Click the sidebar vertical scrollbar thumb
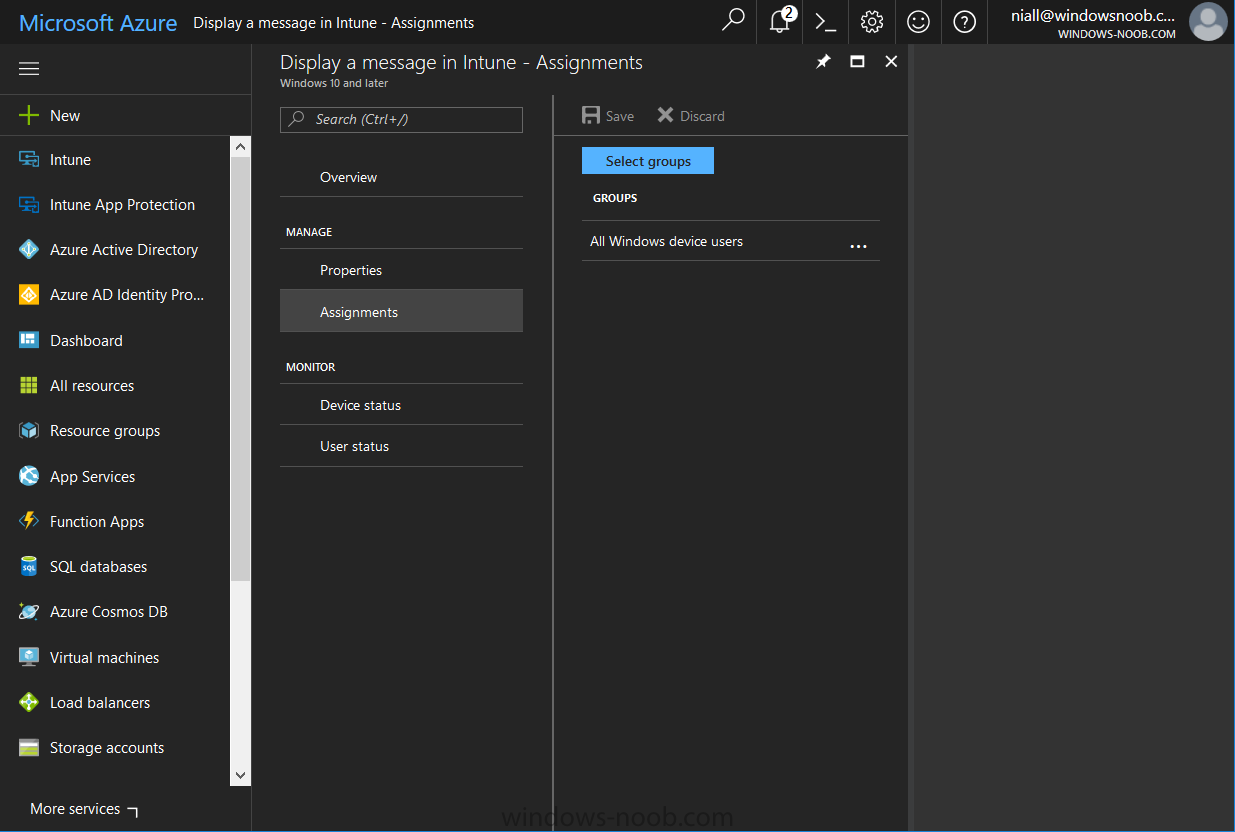The height and width of the screenshot is (832, 1235). tap(240, 369)
